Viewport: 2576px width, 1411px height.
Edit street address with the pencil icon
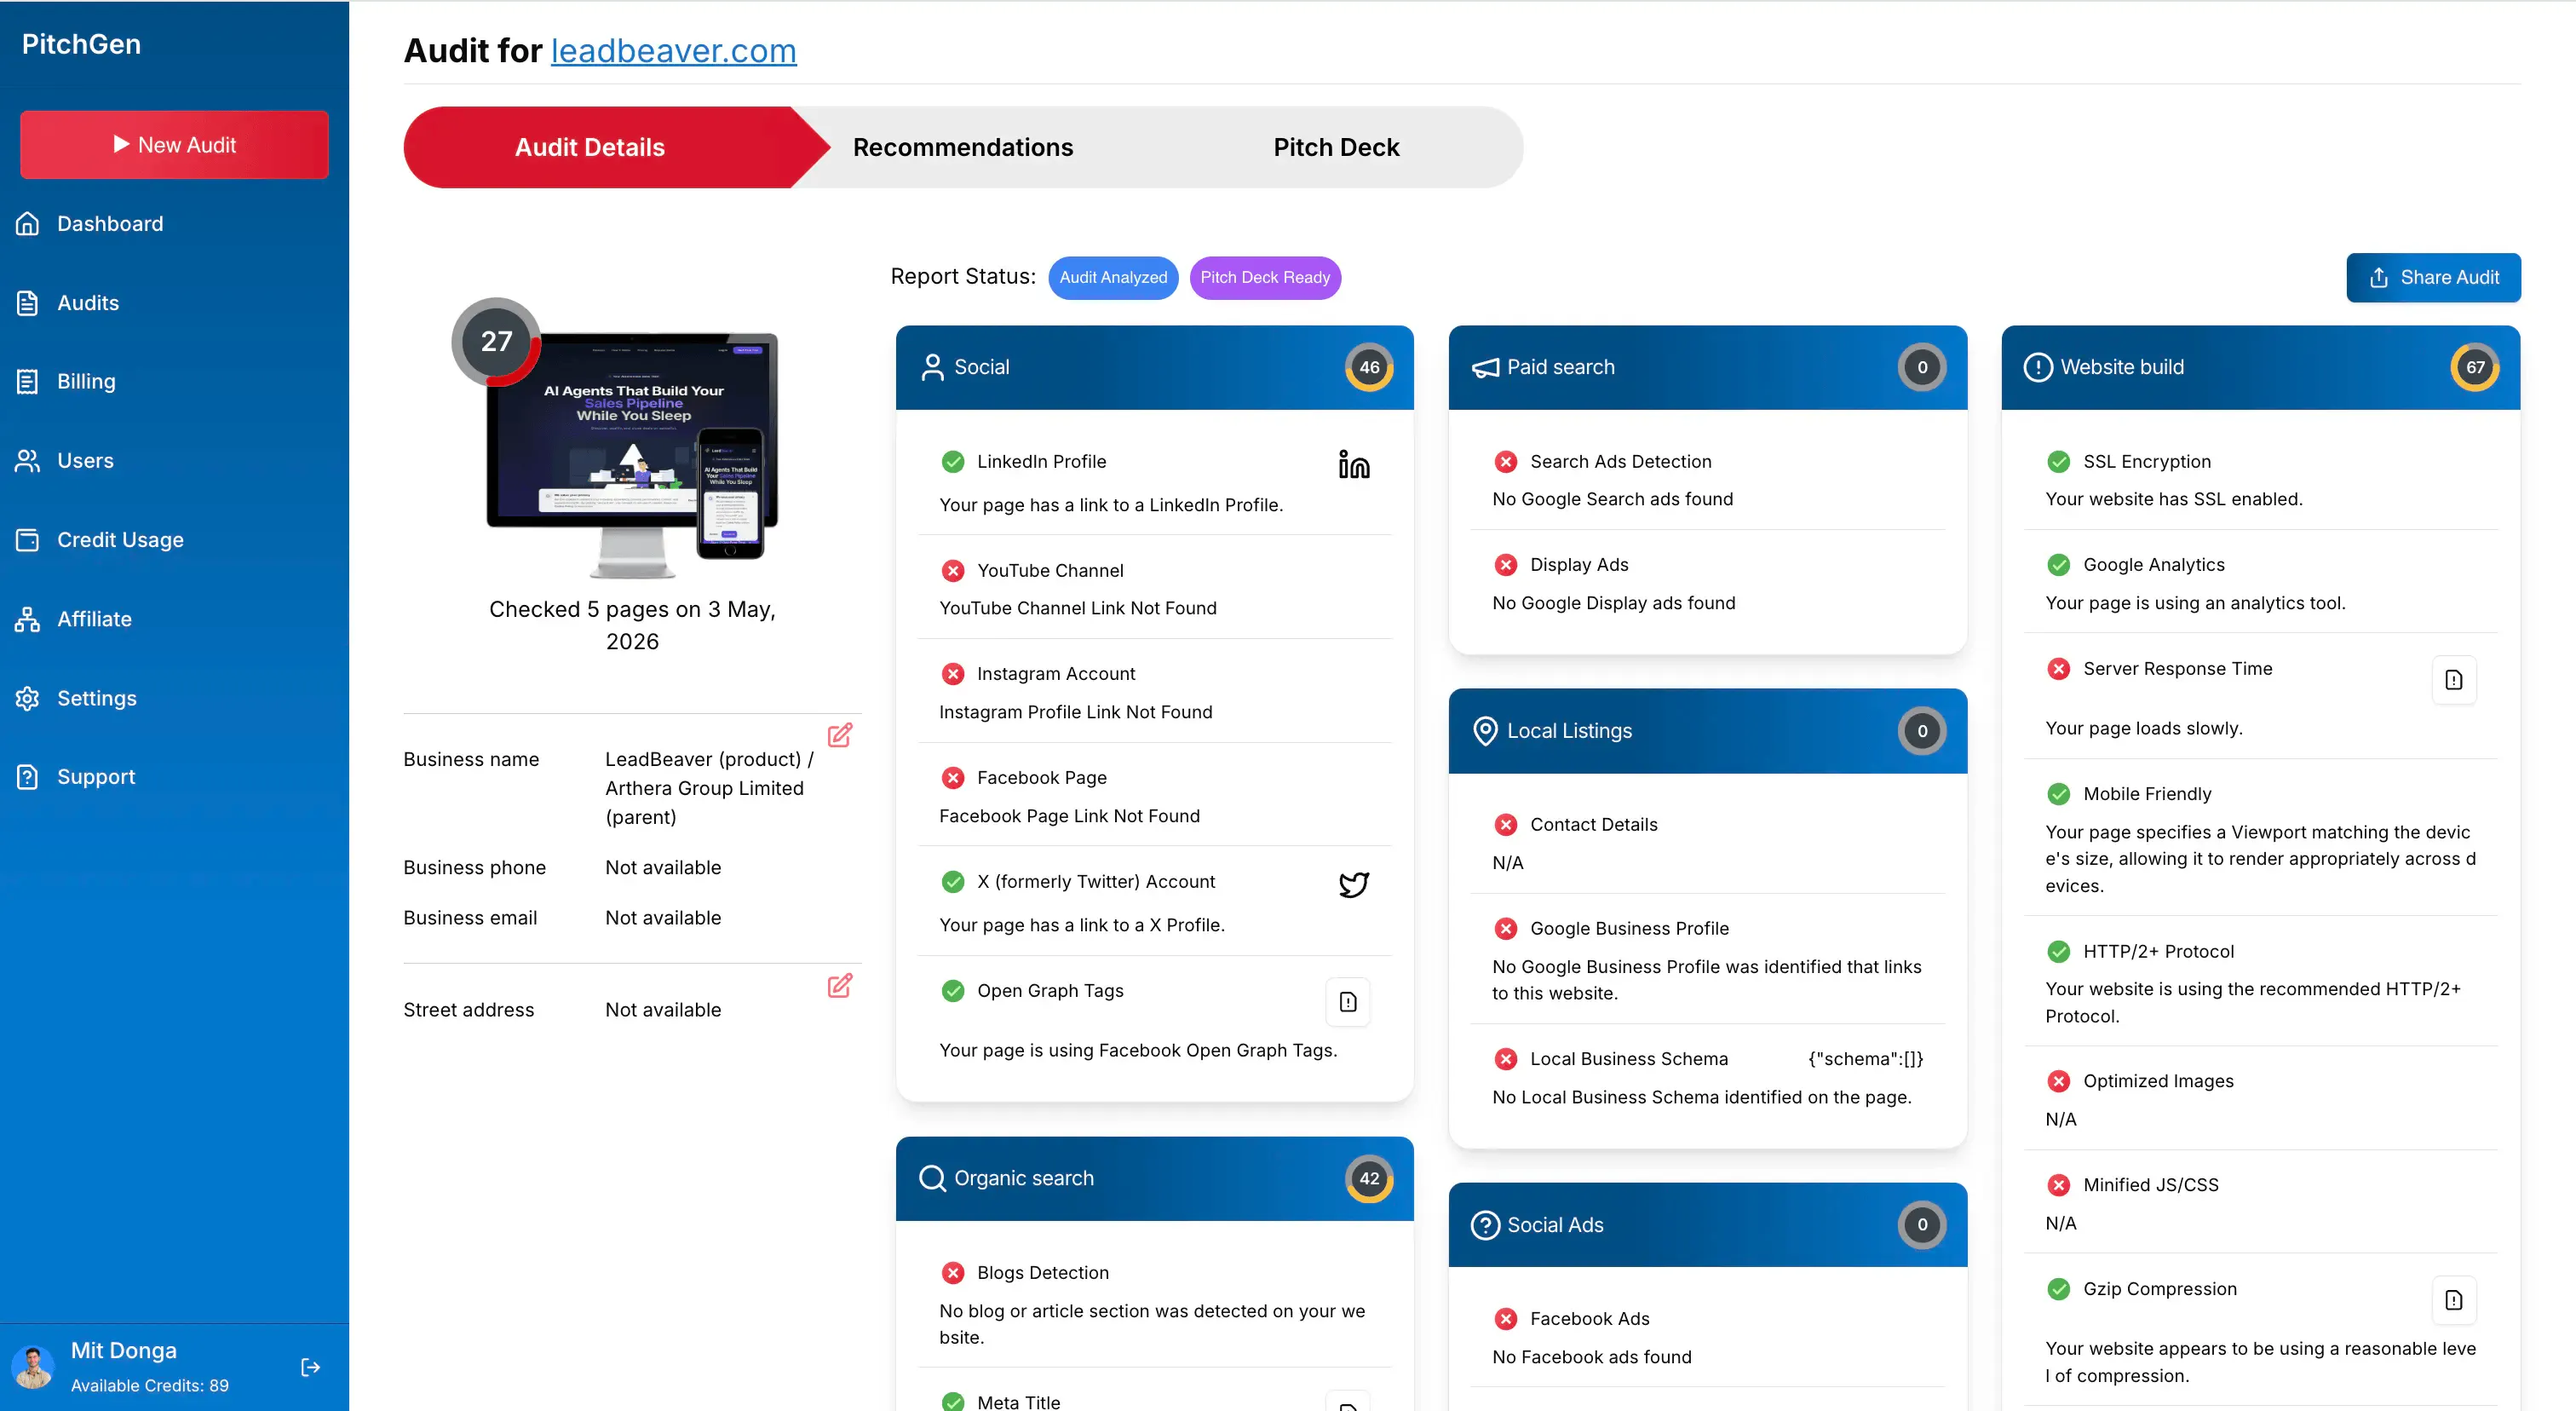pos(840,986)
